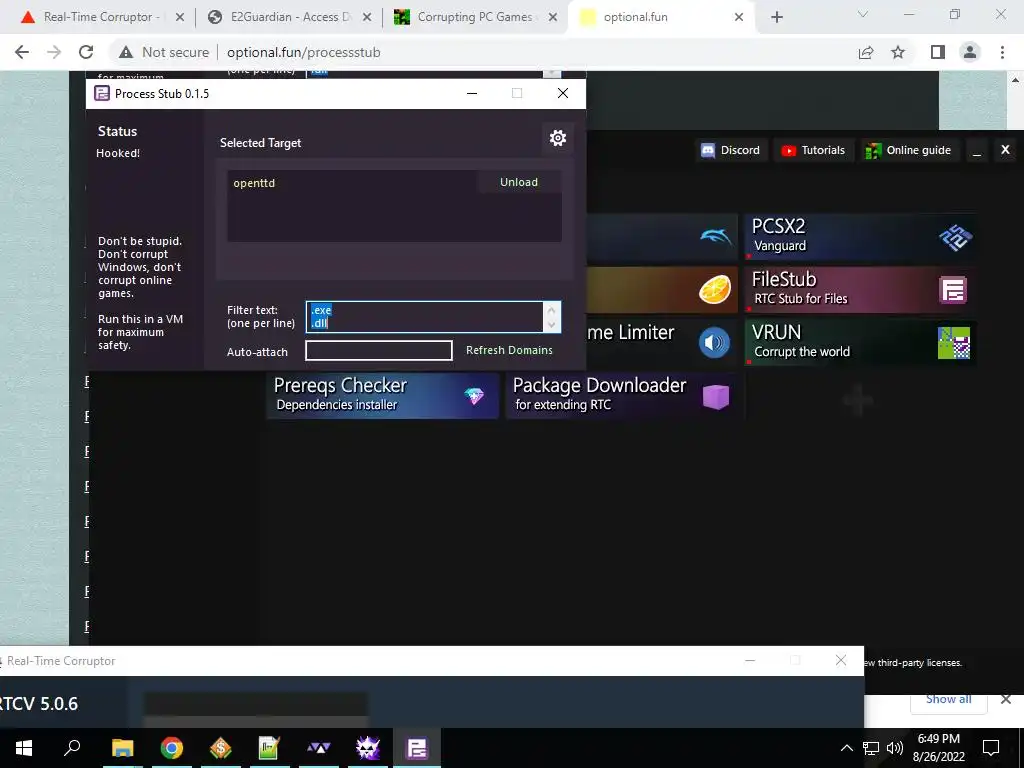Unload the openttd target

tap(519, 182)
